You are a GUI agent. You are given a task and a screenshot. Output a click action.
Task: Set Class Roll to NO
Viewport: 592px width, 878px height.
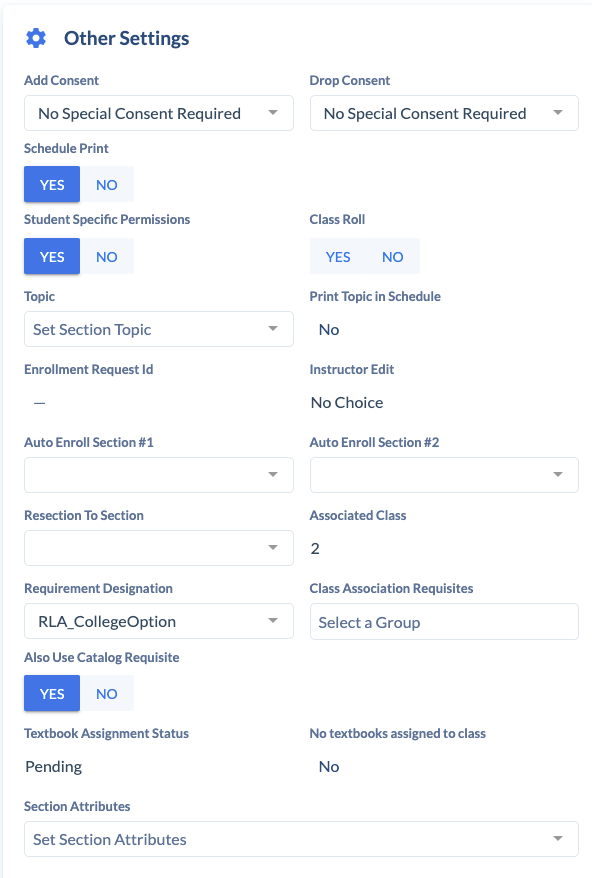pyautogui.click(x=393, y=256)
